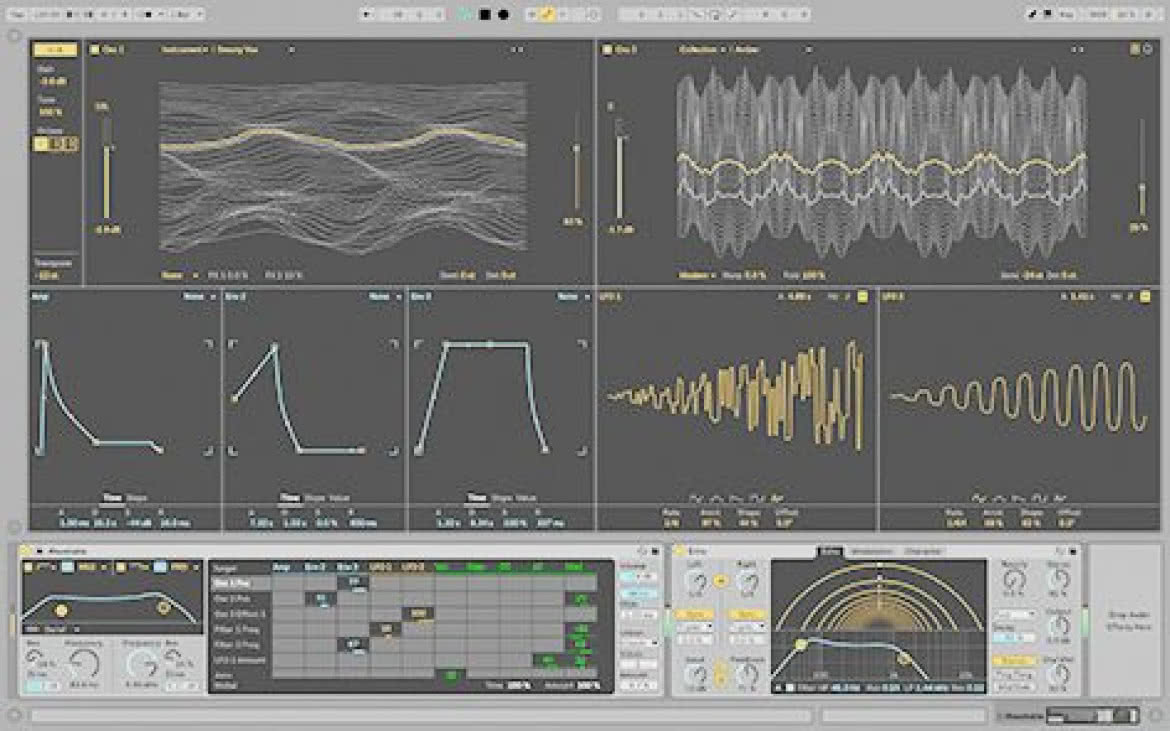Click Echo Dry/Wet knob
The image size is (1170, 731).
1058,675
